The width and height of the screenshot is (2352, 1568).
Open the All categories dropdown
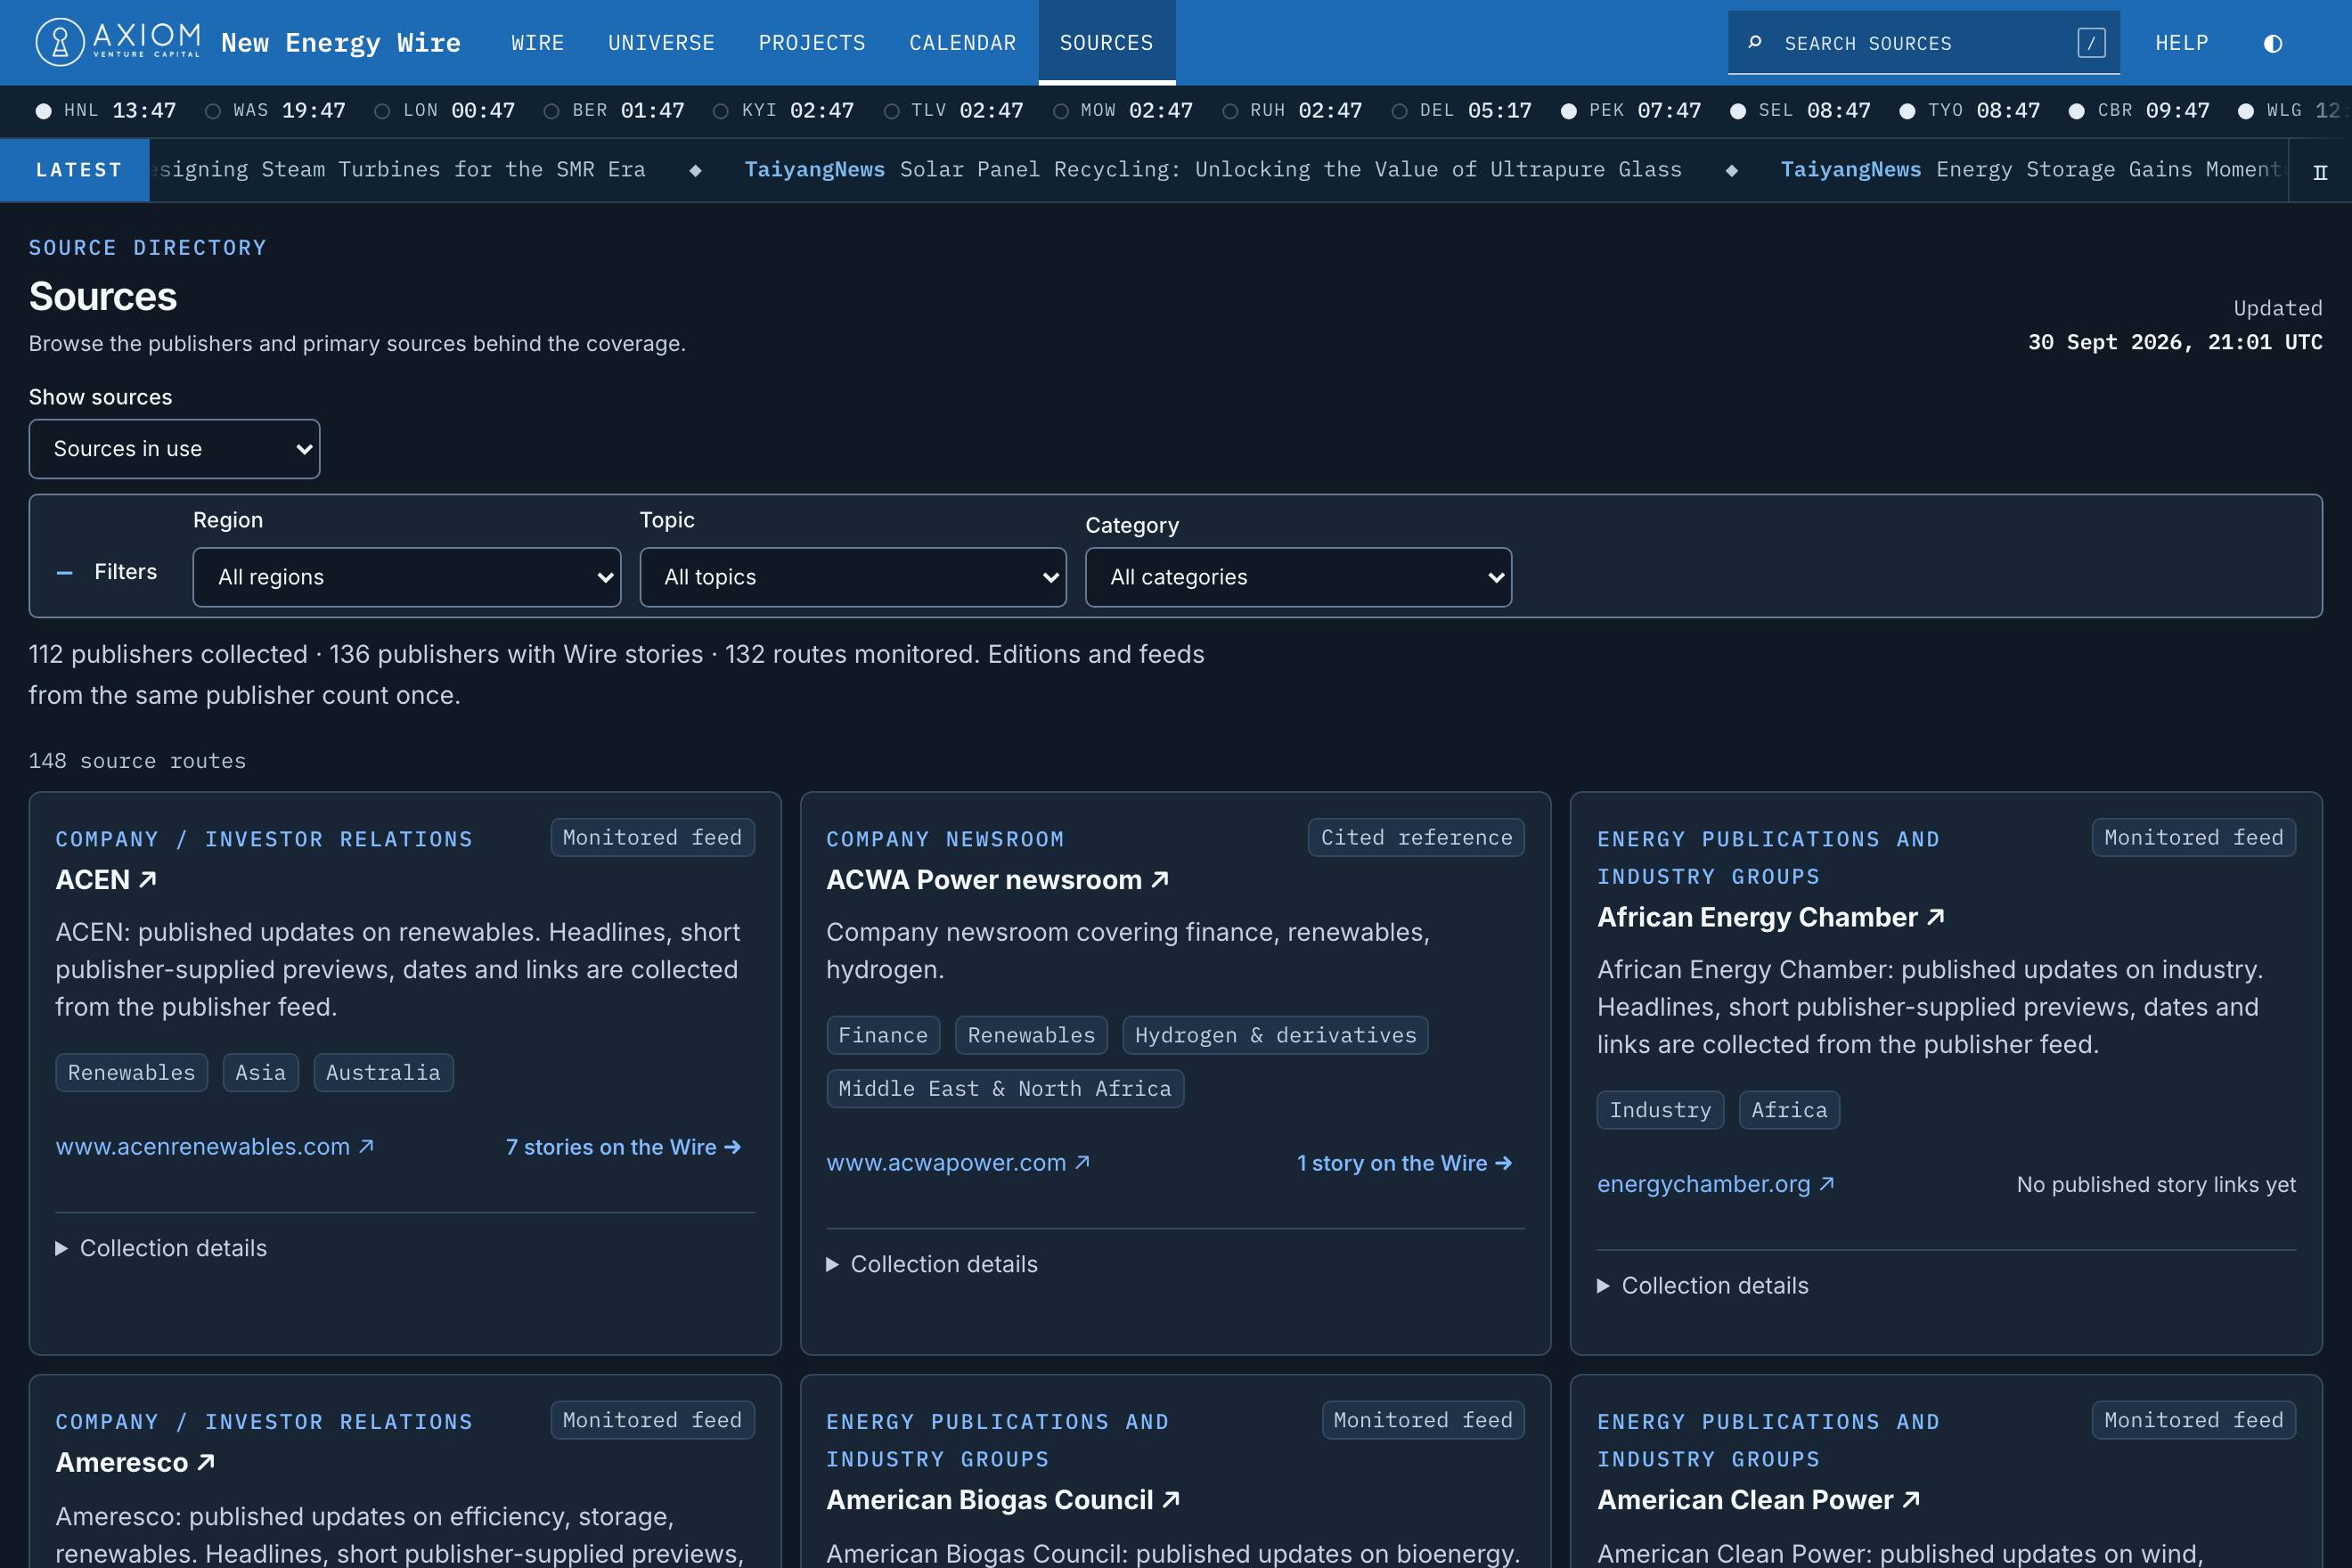click(1298, 577)
